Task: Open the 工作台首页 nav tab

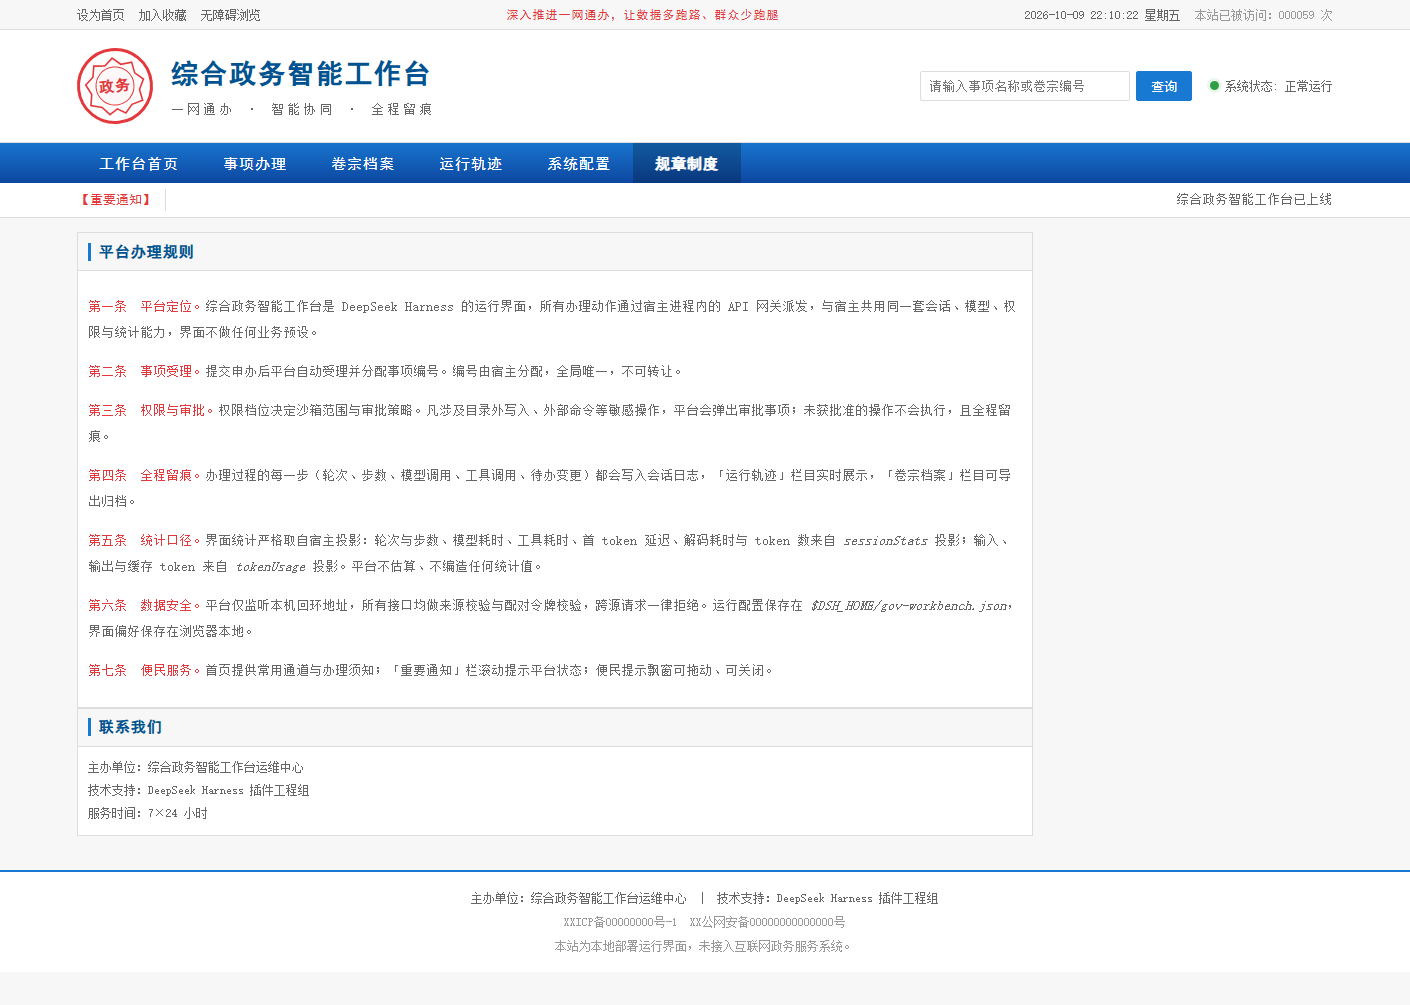Action: pyautogui.click(x=138, y=163)
